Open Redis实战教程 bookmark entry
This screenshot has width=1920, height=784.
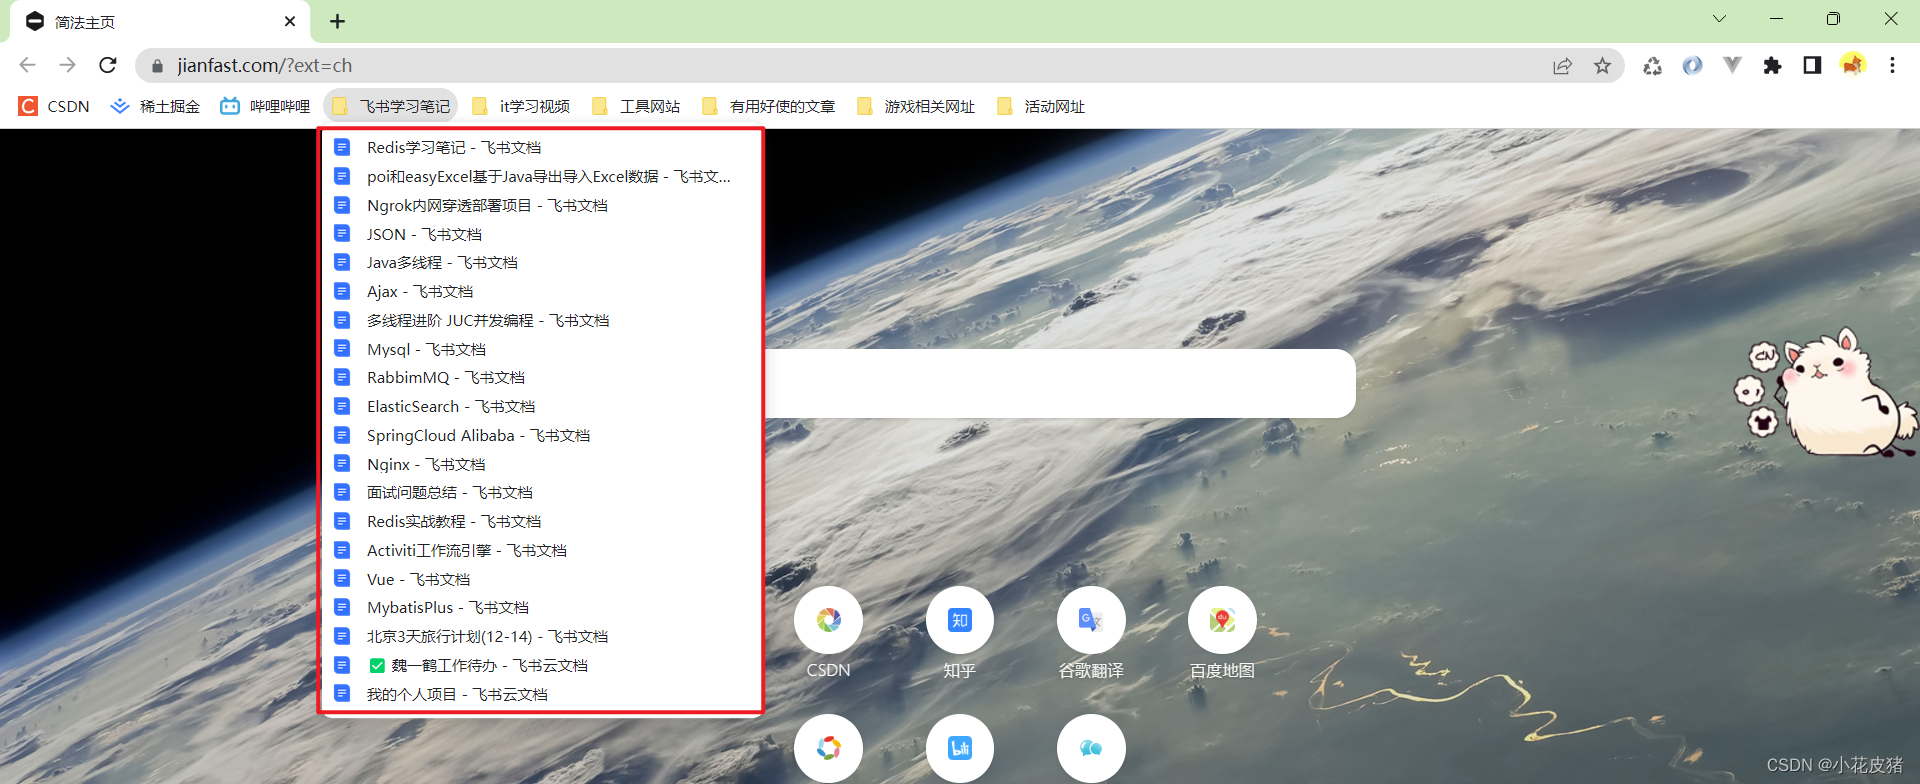pyautogui.click(x=540, y=521)
